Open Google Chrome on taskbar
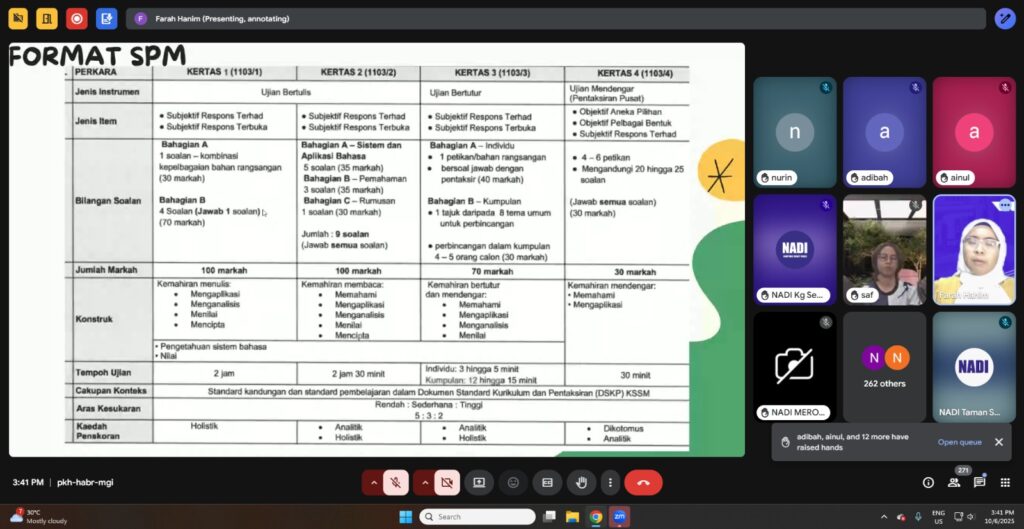 (596, 517)
